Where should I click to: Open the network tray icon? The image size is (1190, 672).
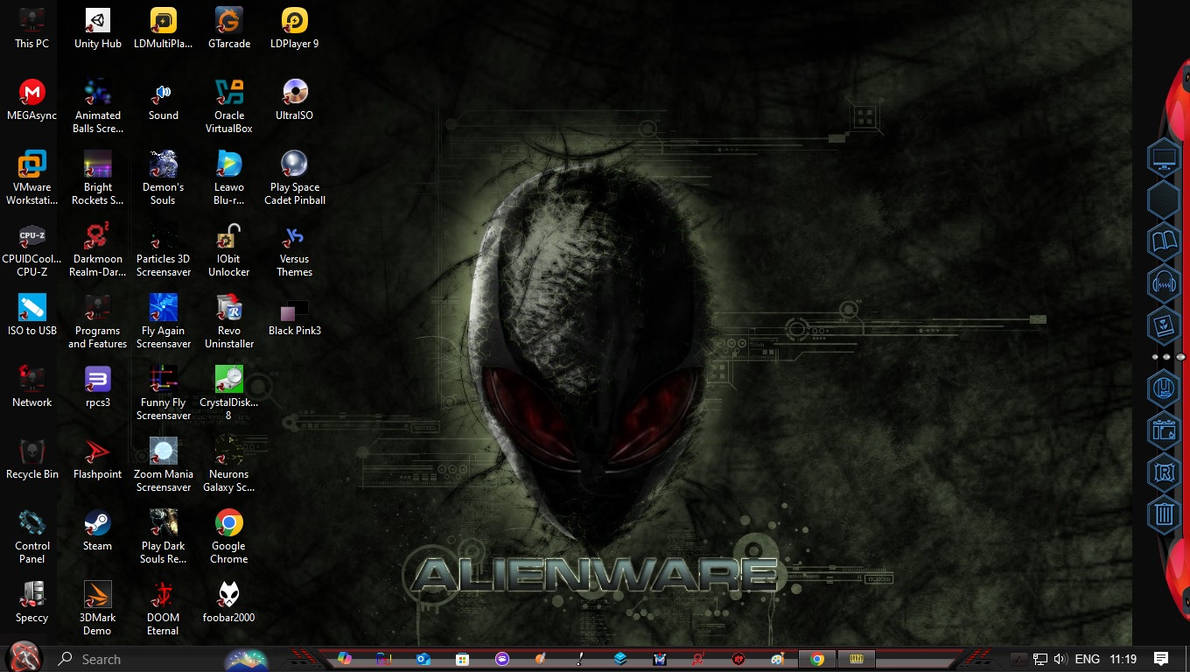point(1040,658)
